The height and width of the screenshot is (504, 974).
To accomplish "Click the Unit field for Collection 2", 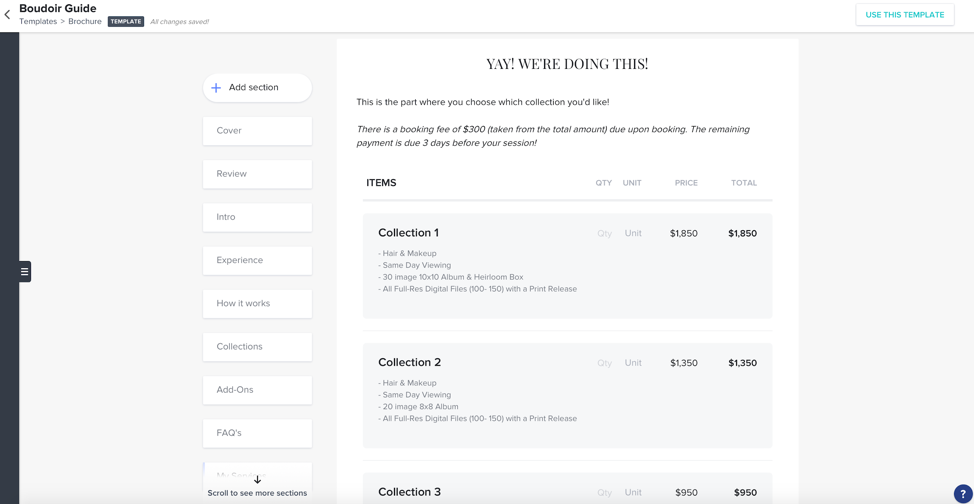I will [633, 363].
